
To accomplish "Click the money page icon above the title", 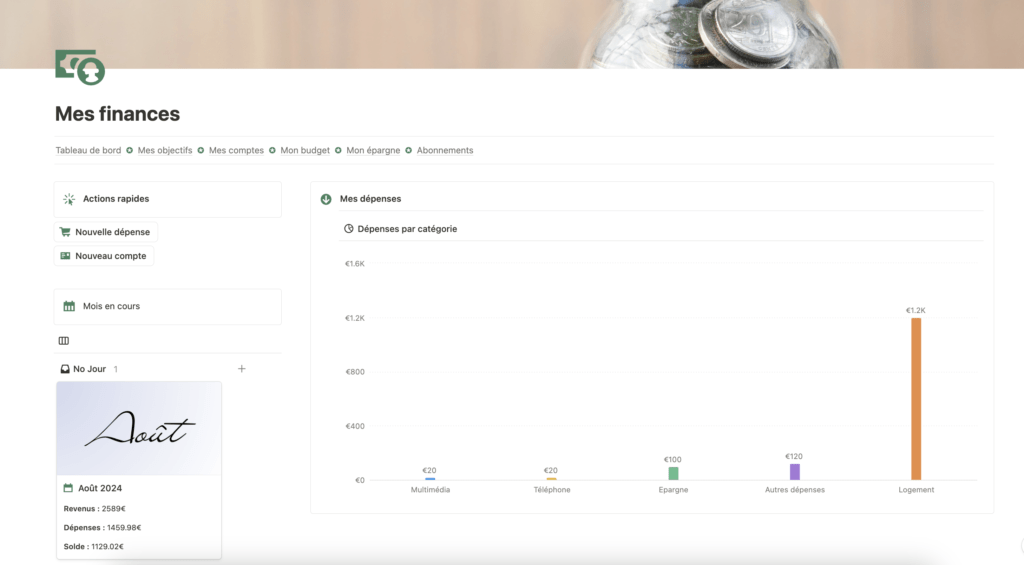I will point(80,67).
